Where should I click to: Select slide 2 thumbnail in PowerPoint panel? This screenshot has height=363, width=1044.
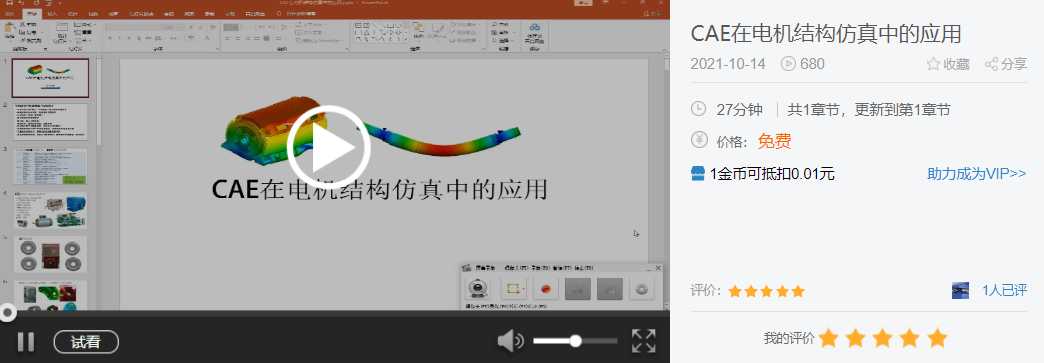(x=51, y=122)
